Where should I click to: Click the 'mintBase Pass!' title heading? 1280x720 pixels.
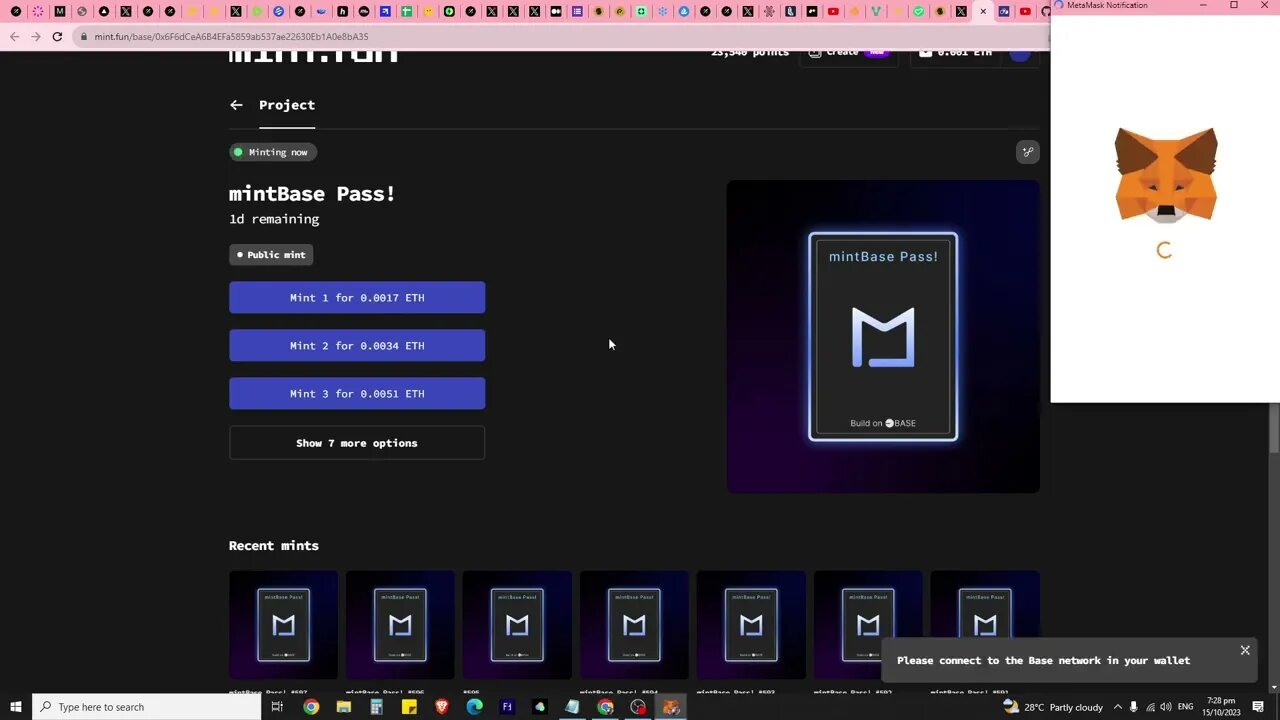pos(312,194)
